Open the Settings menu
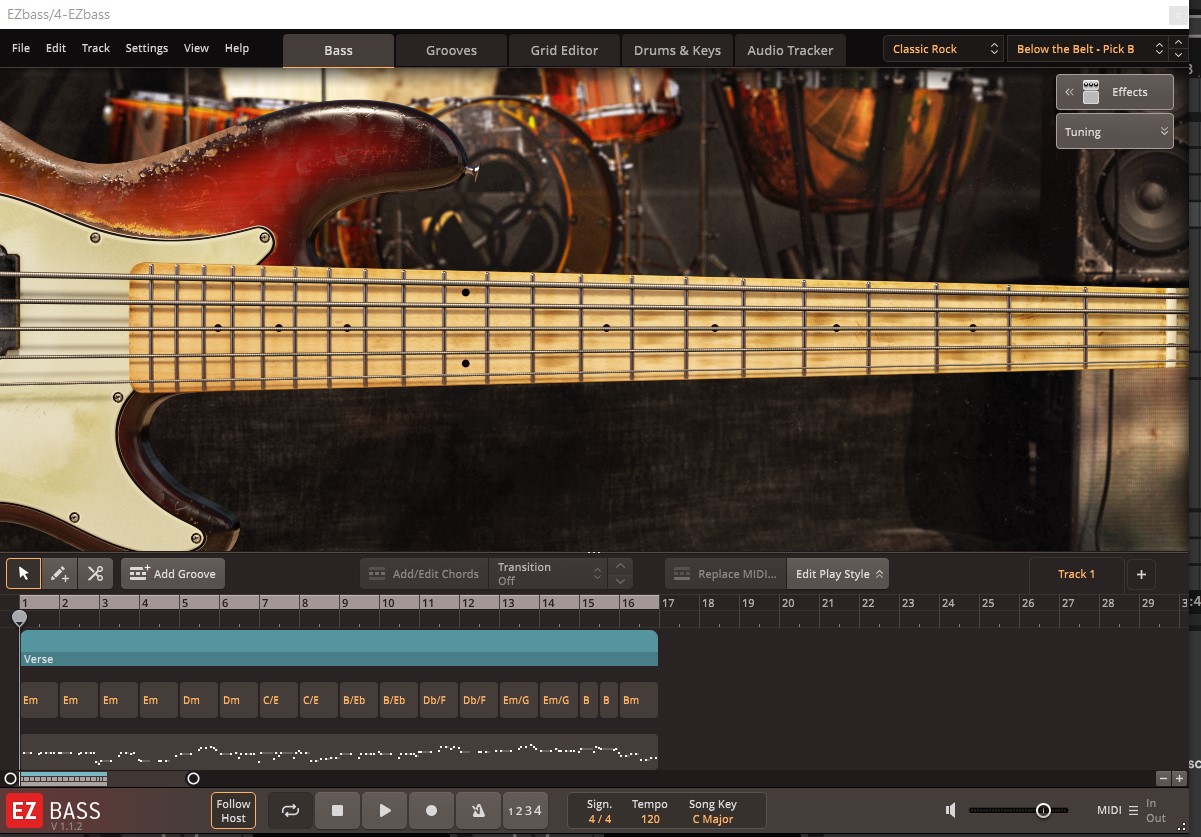The height and width of the screenshot is (837, 1201). coord(147,48)
